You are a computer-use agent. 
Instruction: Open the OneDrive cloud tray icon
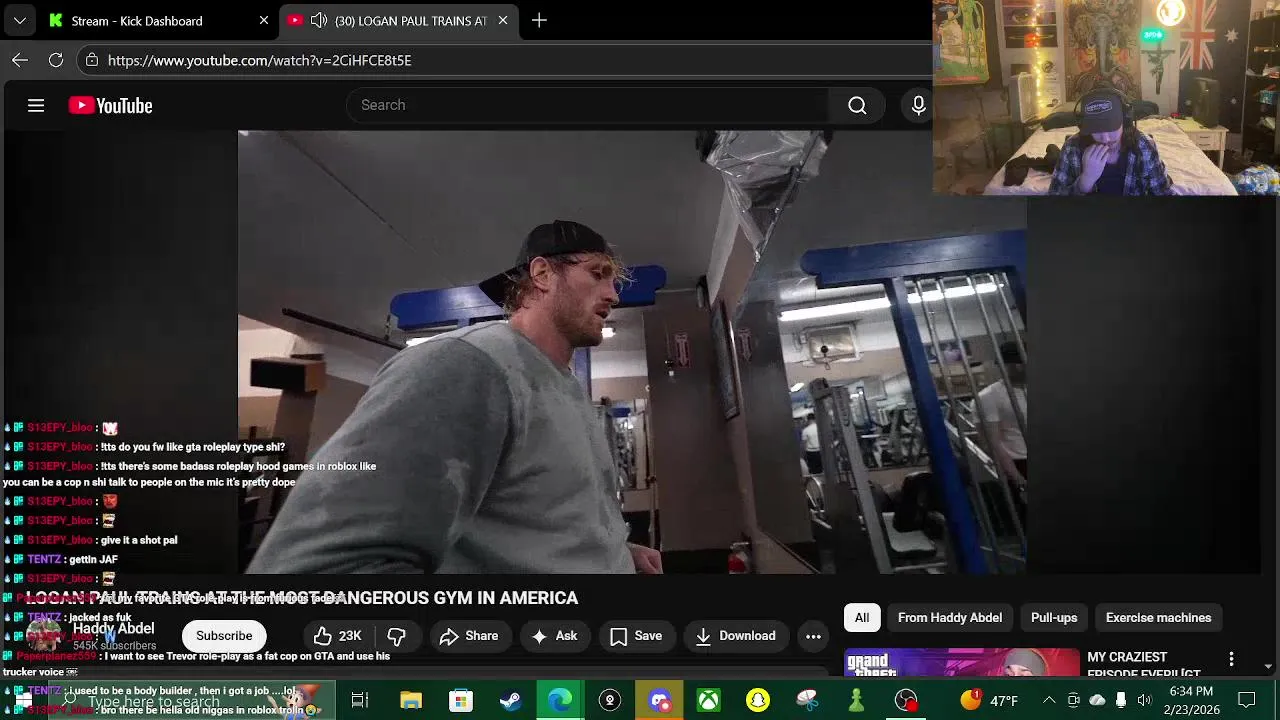[1097, 700]
